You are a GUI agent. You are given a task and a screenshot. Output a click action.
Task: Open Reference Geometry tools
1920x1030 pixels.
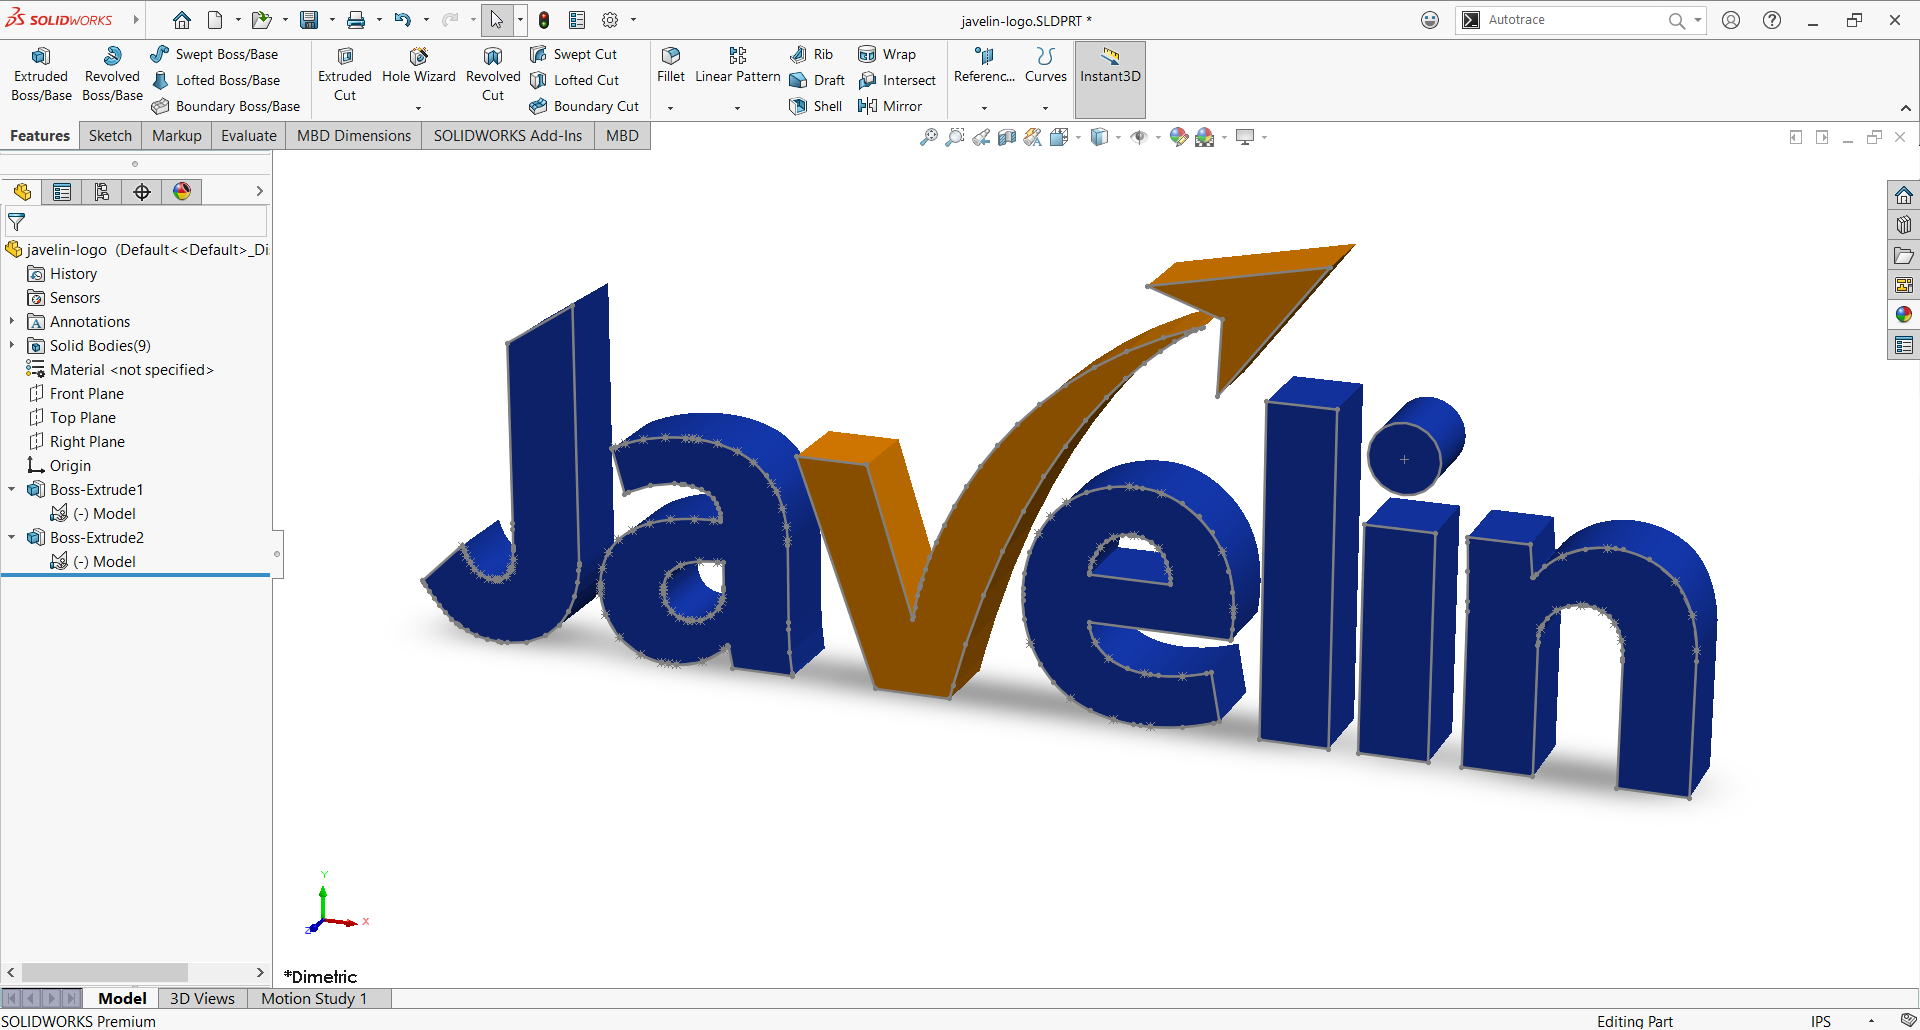click(984, 66)
